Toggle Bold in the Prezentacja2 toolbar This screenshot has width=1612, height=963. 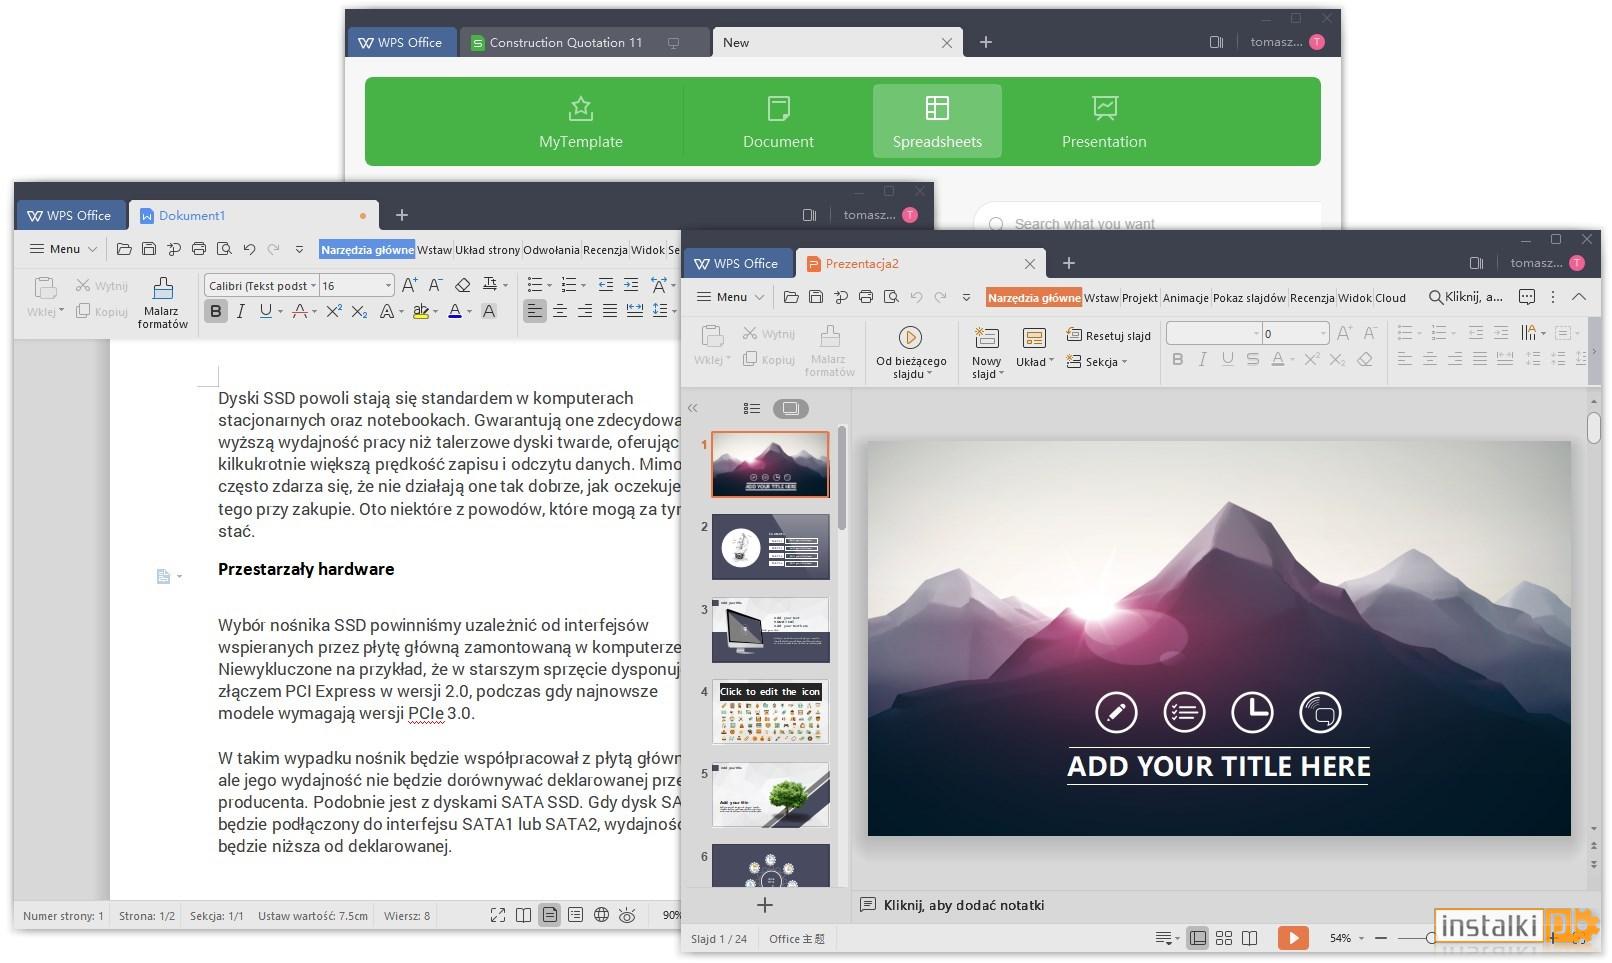[x=1177, y=360]
